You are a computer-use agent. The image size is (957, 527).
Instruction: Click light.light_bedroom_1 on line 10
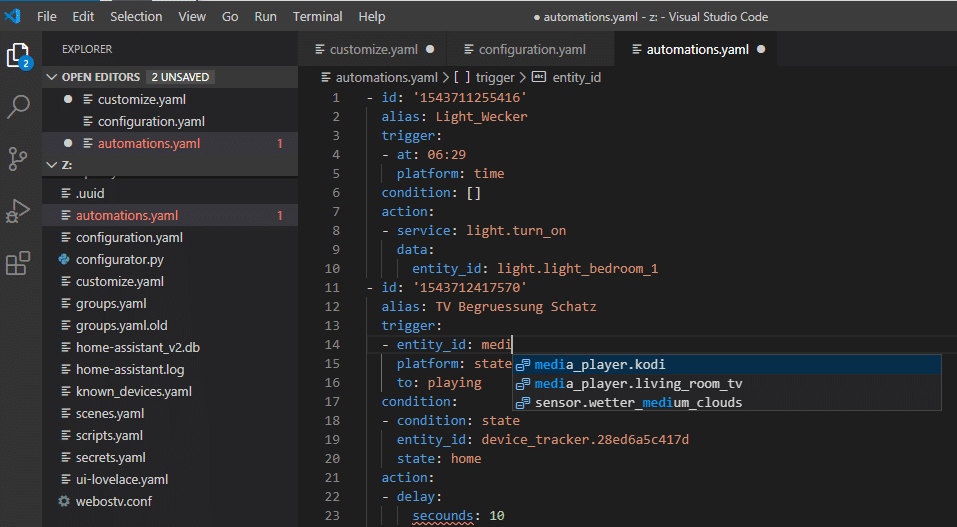click(x=577, y=269)
